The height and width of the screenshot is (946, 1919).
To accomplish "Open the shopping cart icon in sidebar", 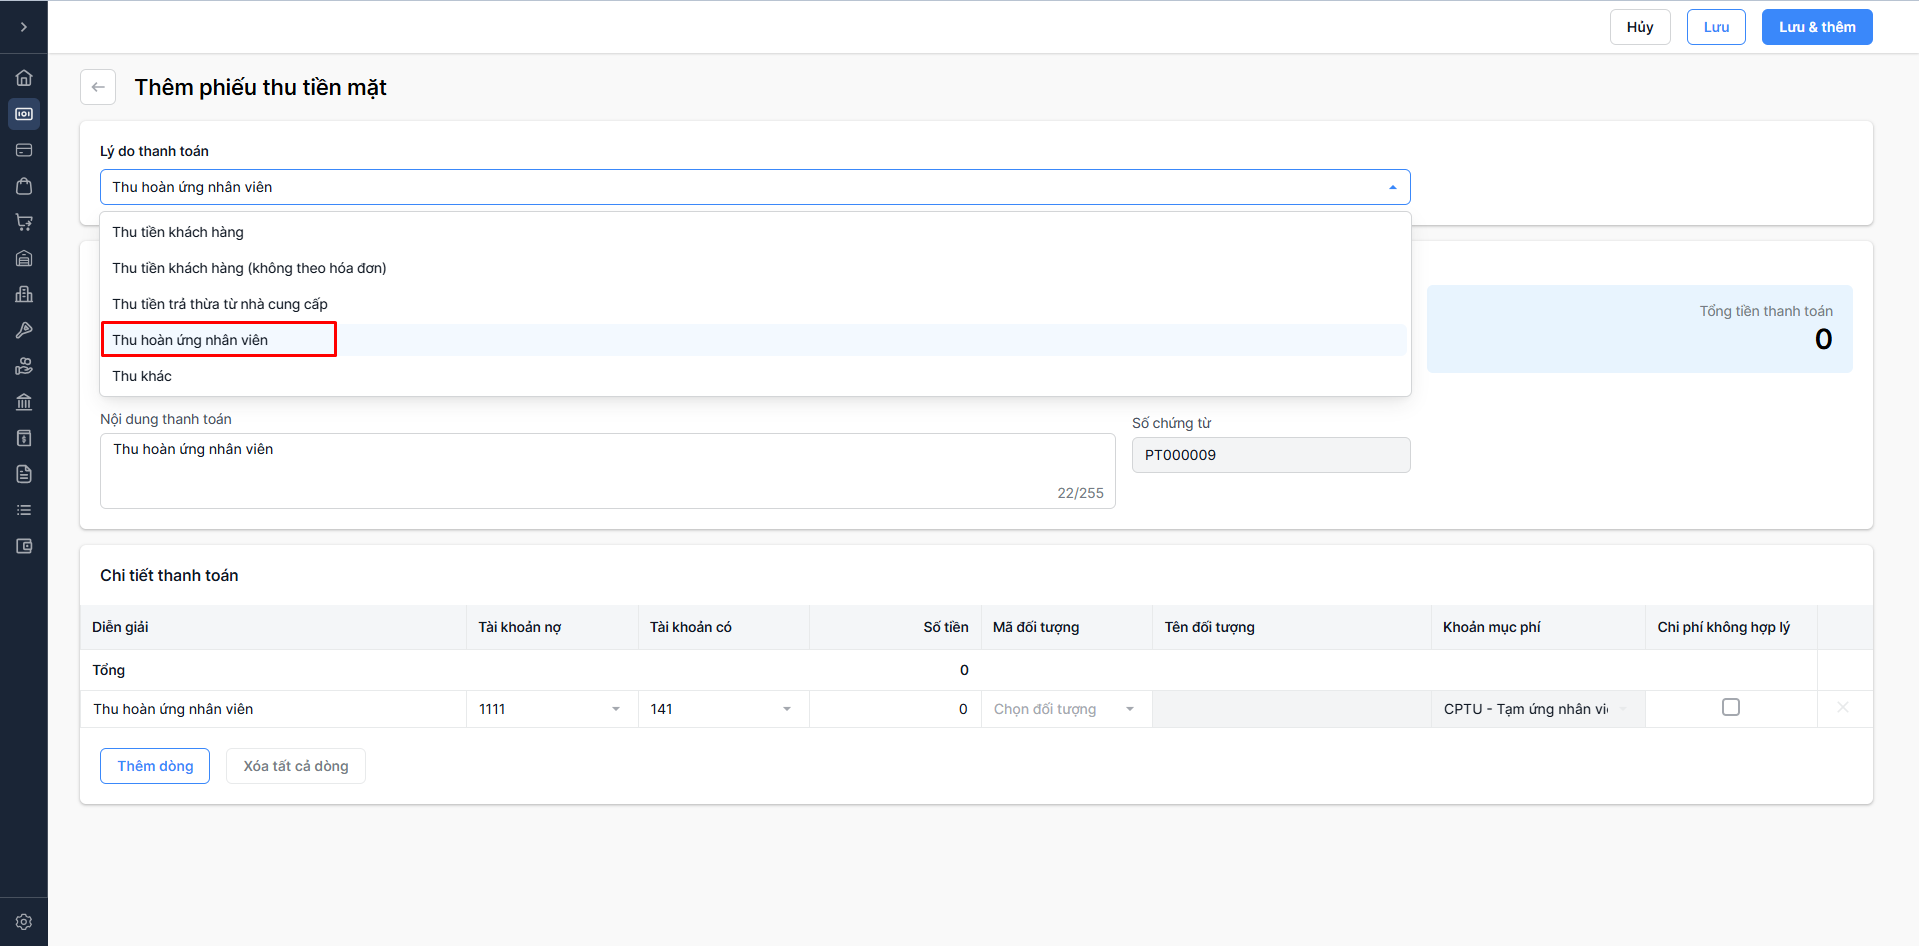I will click(x=24, y=222).
